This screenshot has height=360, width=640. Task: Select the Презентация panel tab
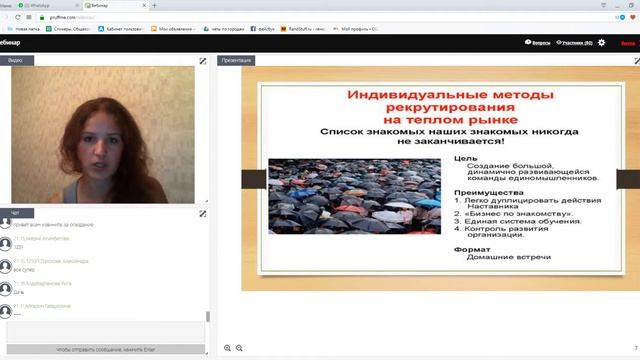coord(236,60)
